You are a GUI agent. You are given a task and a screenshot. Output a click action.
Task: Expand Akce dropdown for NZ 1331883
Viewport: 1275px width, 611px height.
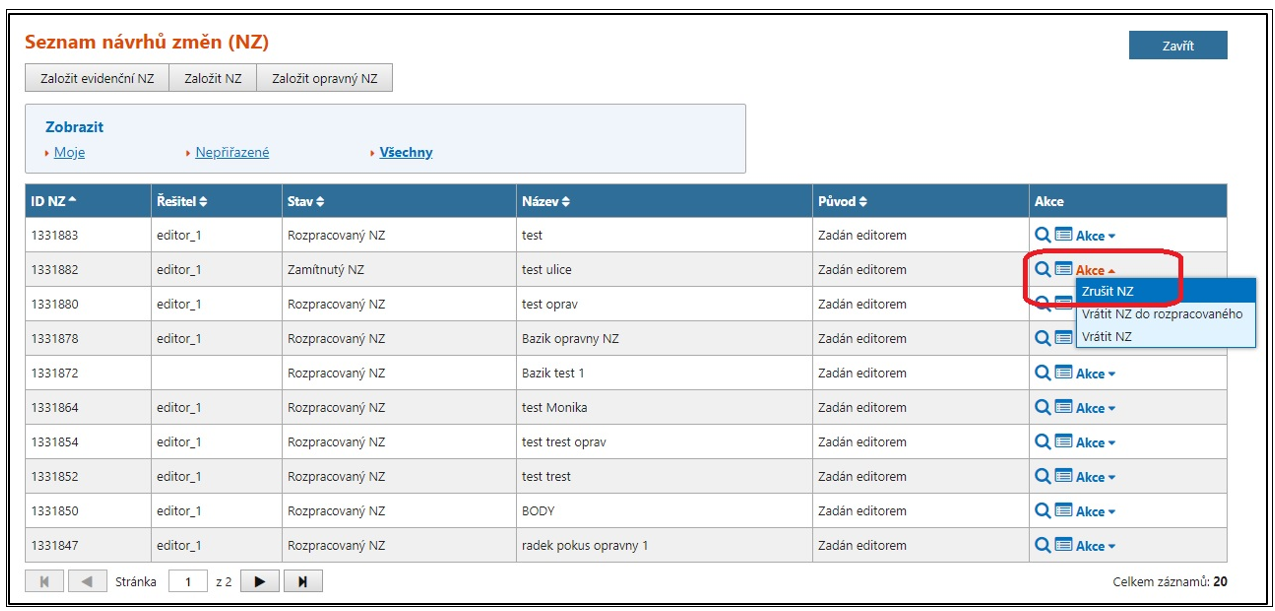[x=1095, y=236]
